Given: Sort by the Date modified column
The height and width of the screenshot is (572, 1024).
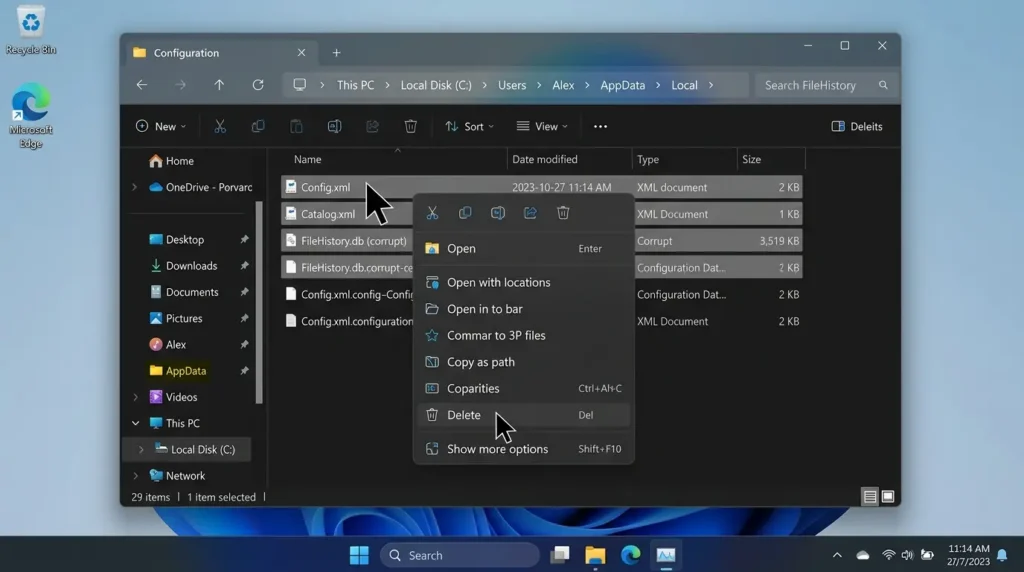Looking at the screenshot, I should [569, 159].
